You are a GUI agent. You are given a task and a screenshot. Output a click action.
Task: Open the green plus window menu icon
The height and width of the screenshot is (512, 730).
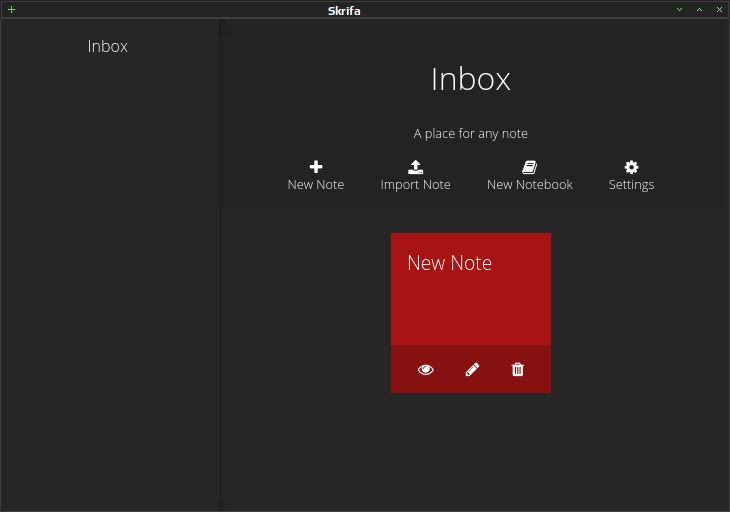point(12,9)
